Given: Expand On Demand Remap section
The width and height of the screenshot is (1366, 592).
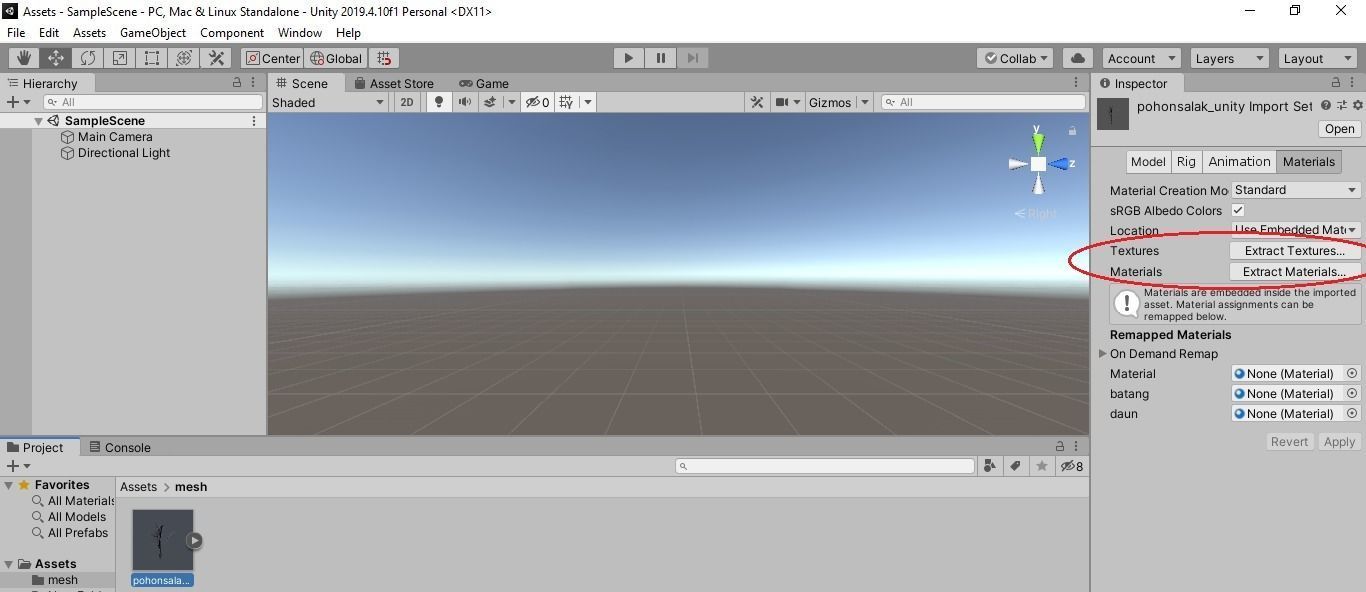Looking at the screenshot, I should [1103, 354].
